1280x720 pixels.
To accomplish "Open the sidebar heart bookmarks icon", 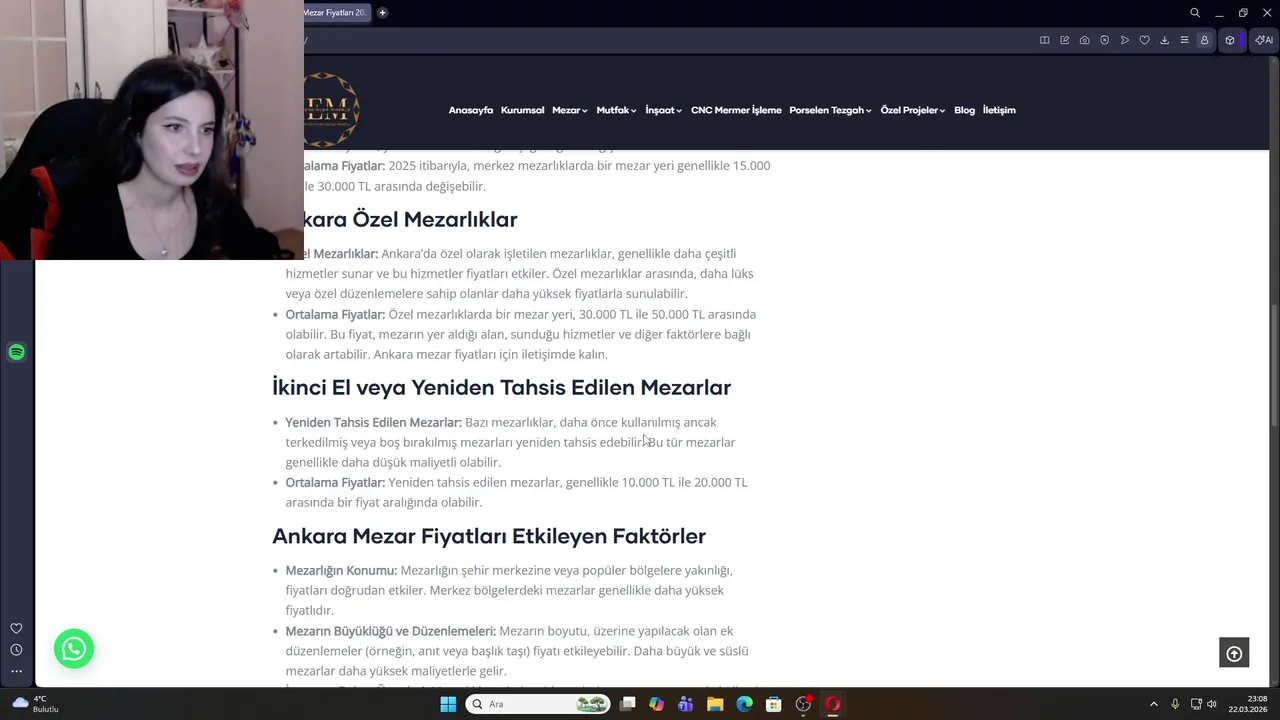I will (x=16, y=629).
